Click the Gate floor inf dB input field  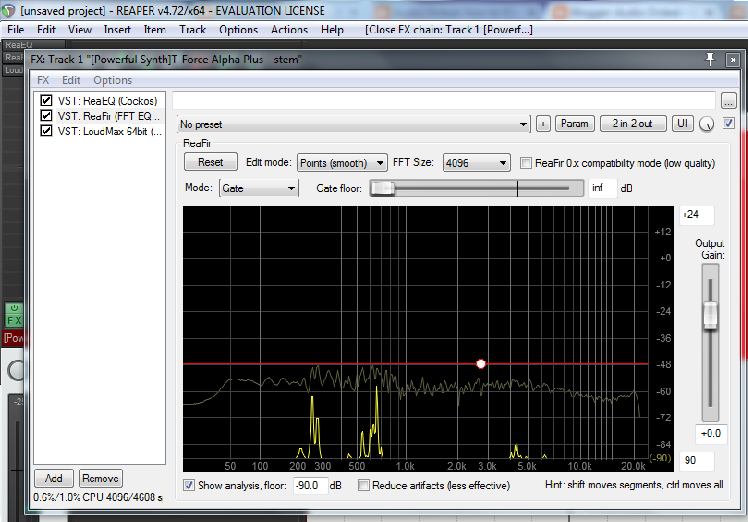[603, 188]
